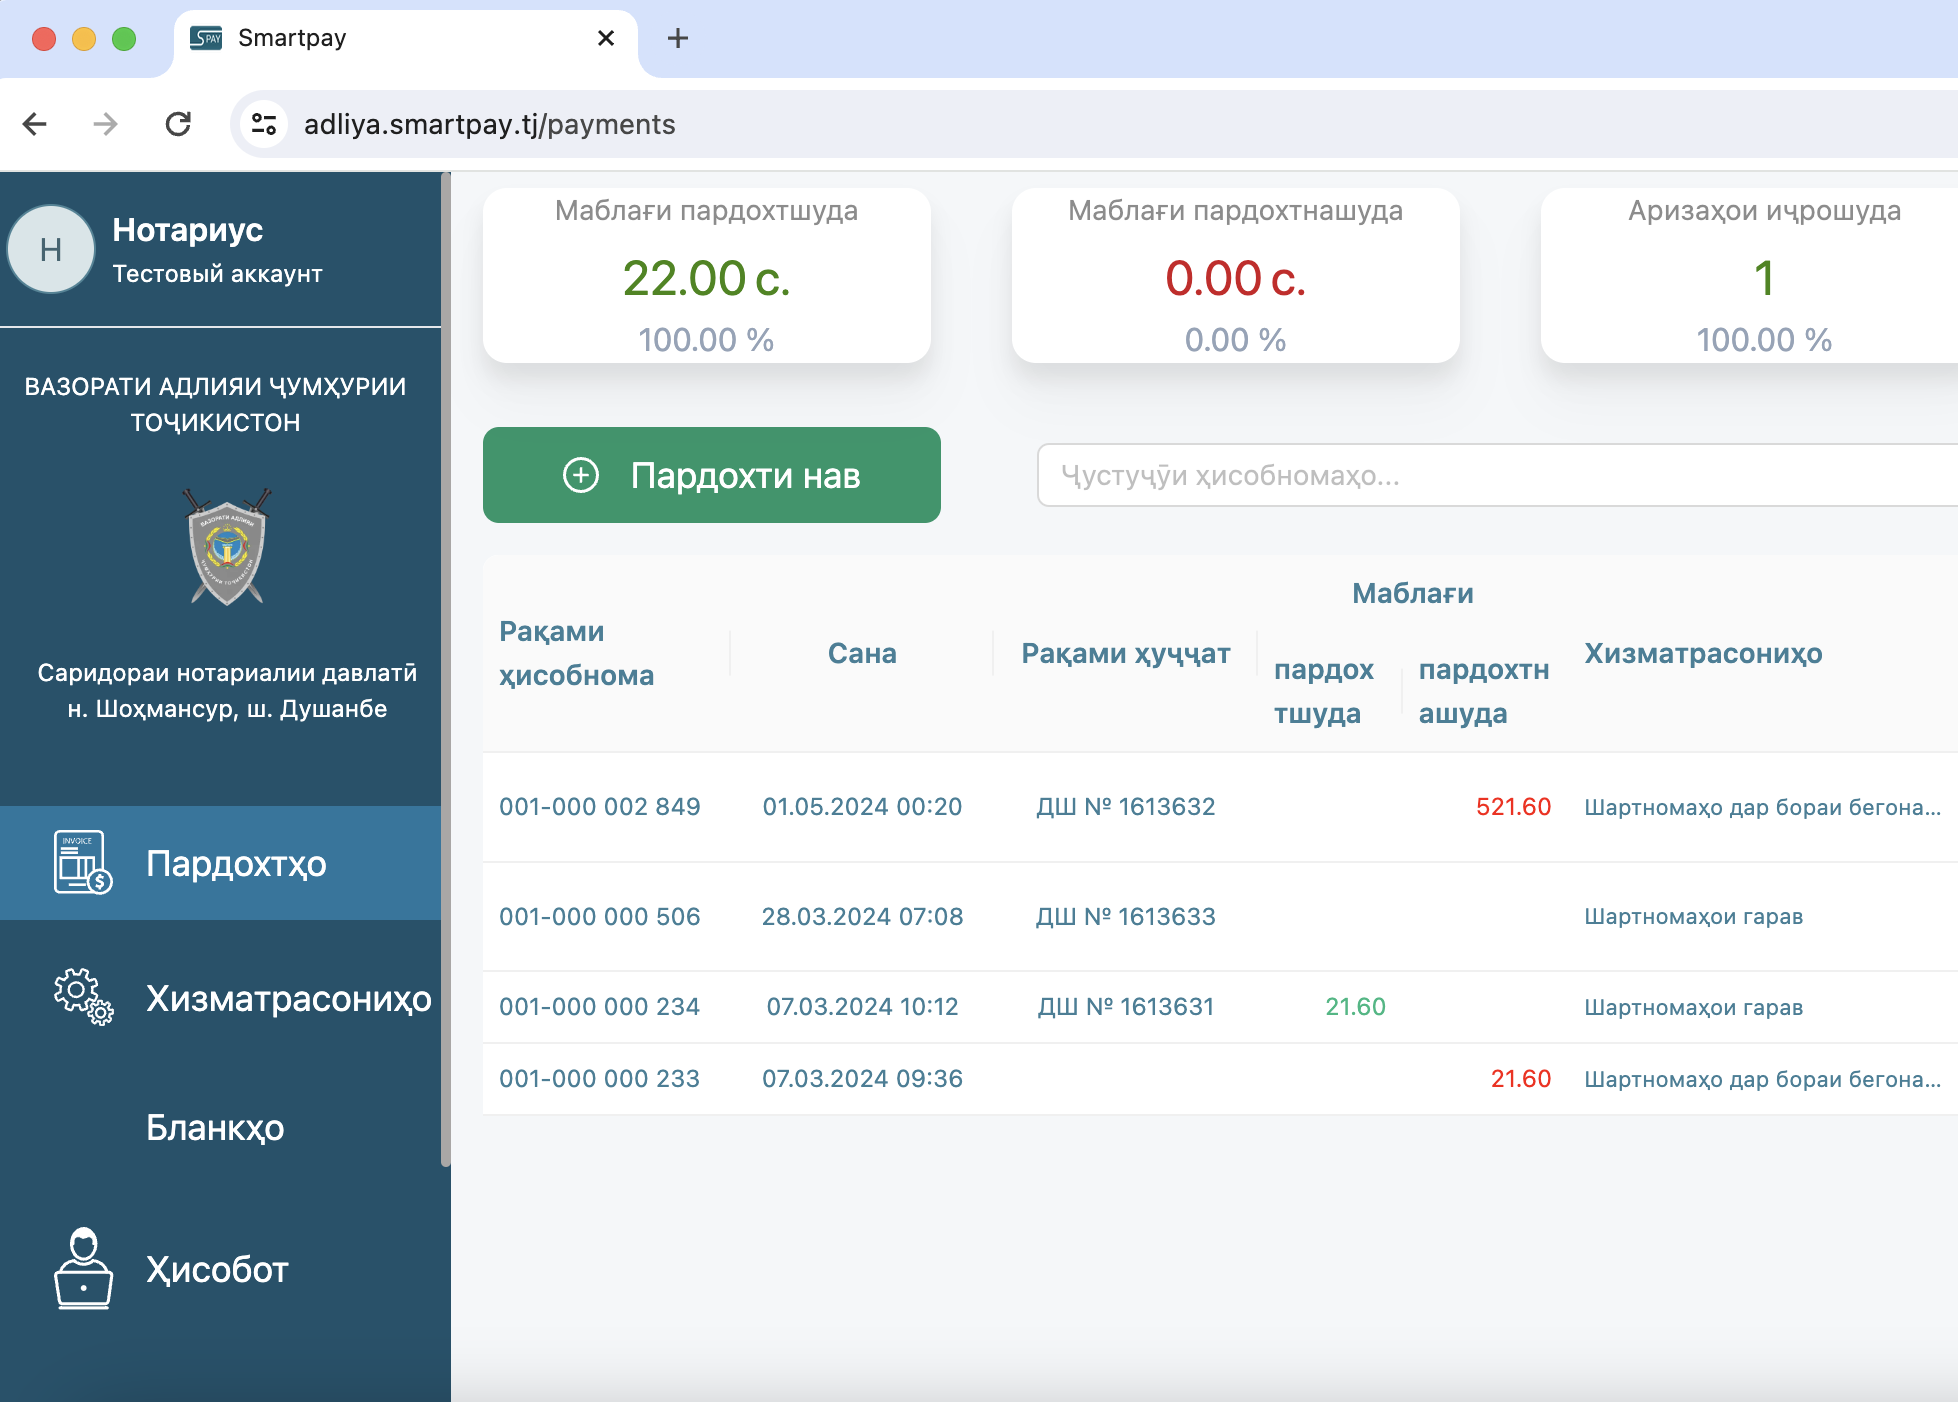Click the Сана column header

[862, 653]
